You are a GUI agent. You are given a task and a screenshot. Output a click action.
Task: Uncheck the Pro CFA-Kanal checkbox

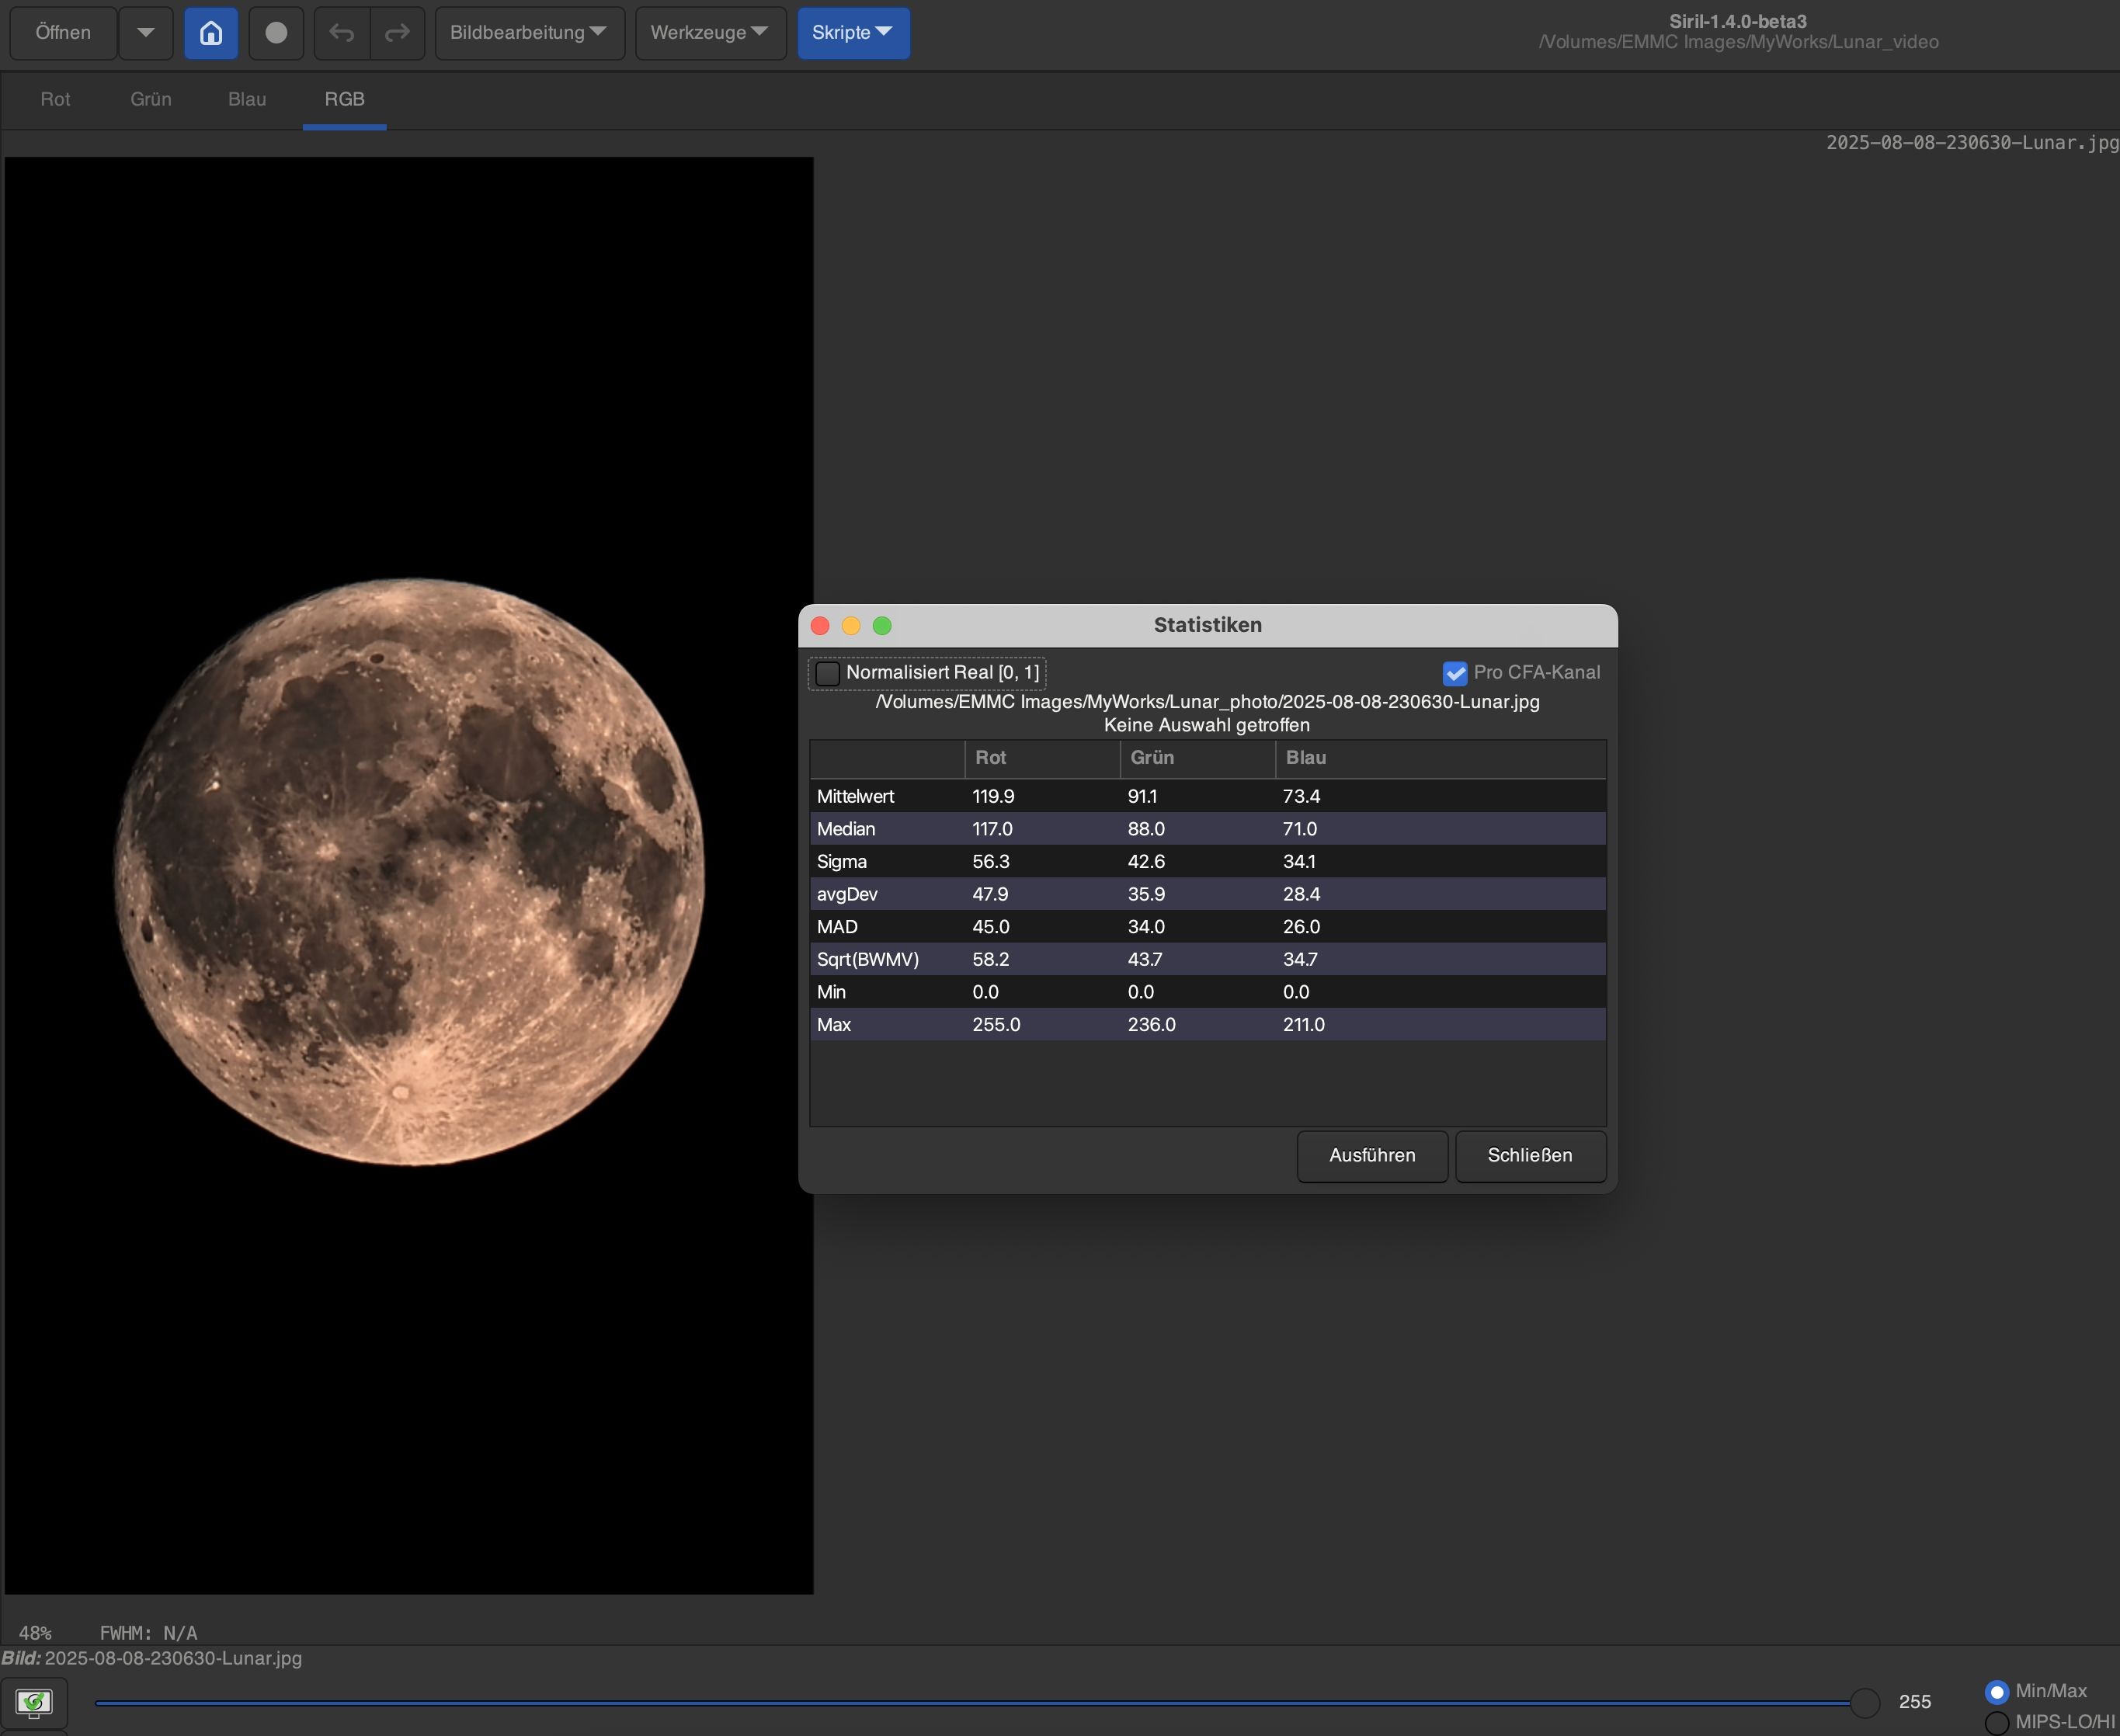[x=1455, y=673]
